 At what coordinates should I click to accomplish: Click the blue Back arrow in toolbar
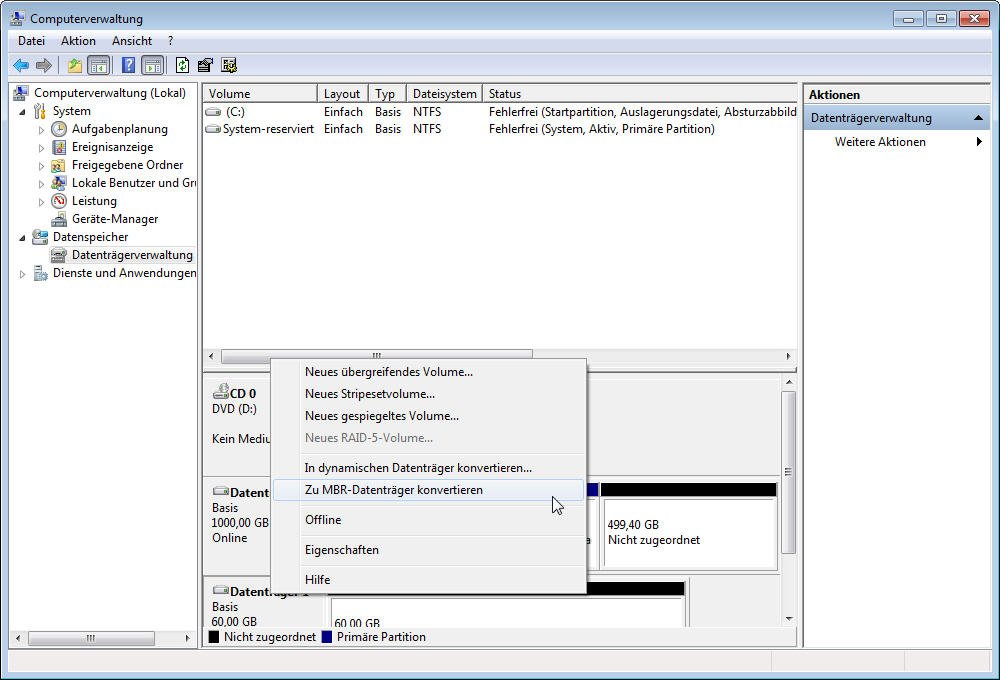pos(21,65)
